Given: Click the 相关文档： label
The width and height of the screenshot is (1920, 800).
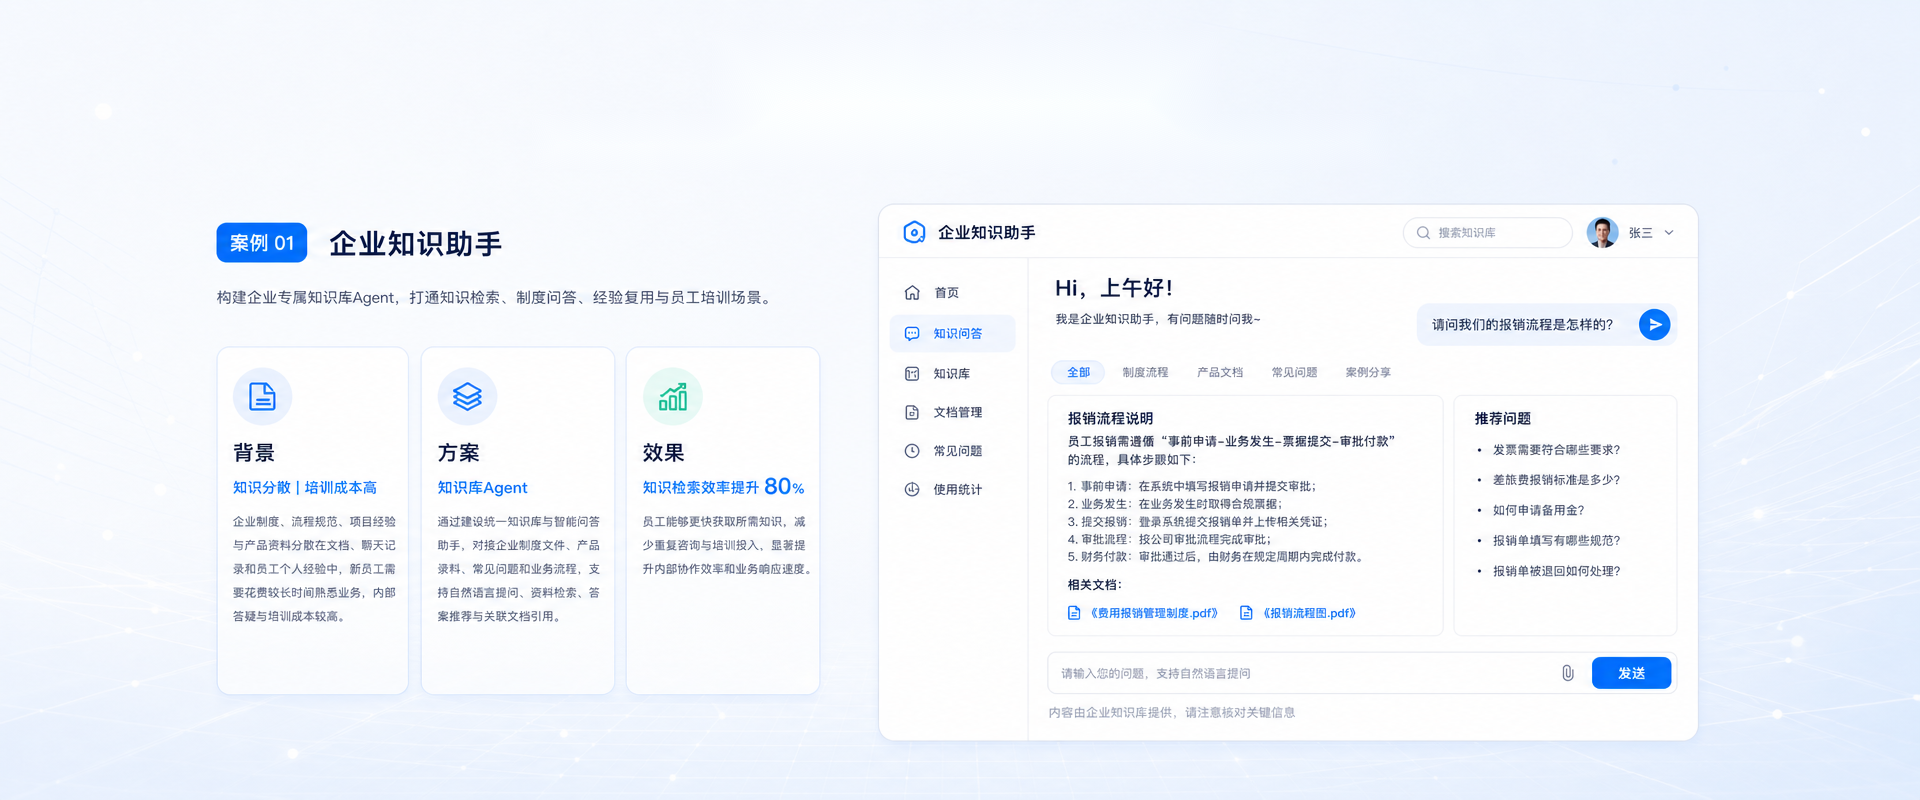Looking at the screenshot, I should [1094, 585].
